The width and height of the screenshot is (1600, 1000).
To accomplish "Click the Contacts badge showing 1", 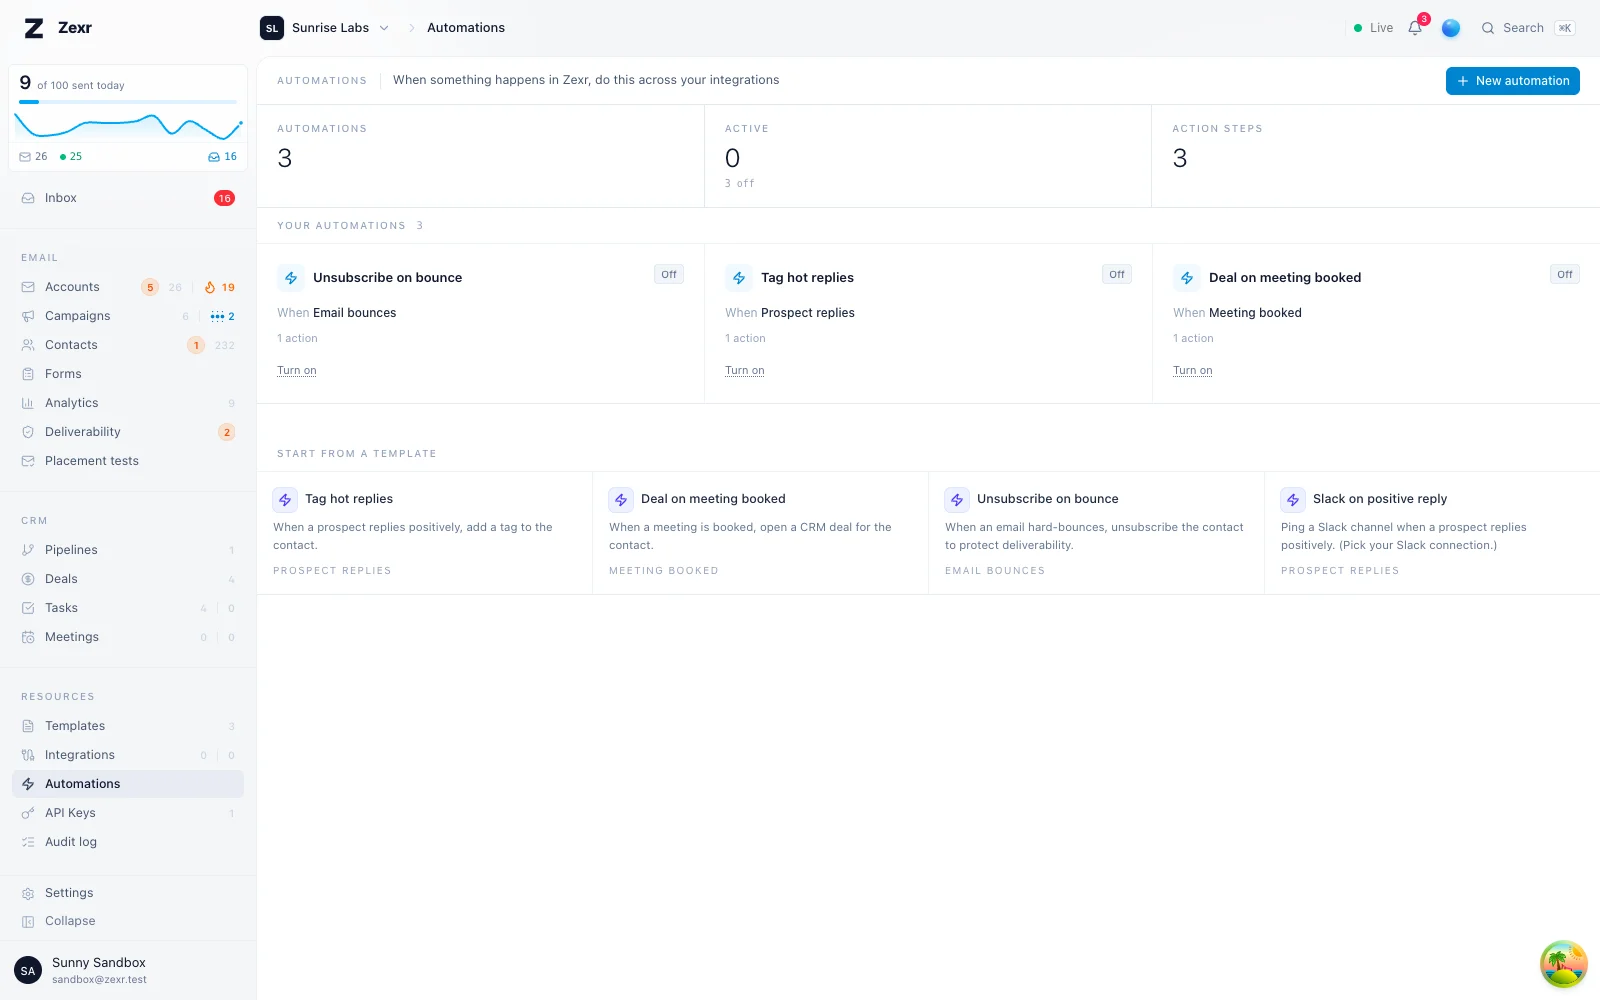I will click(196, 345).
